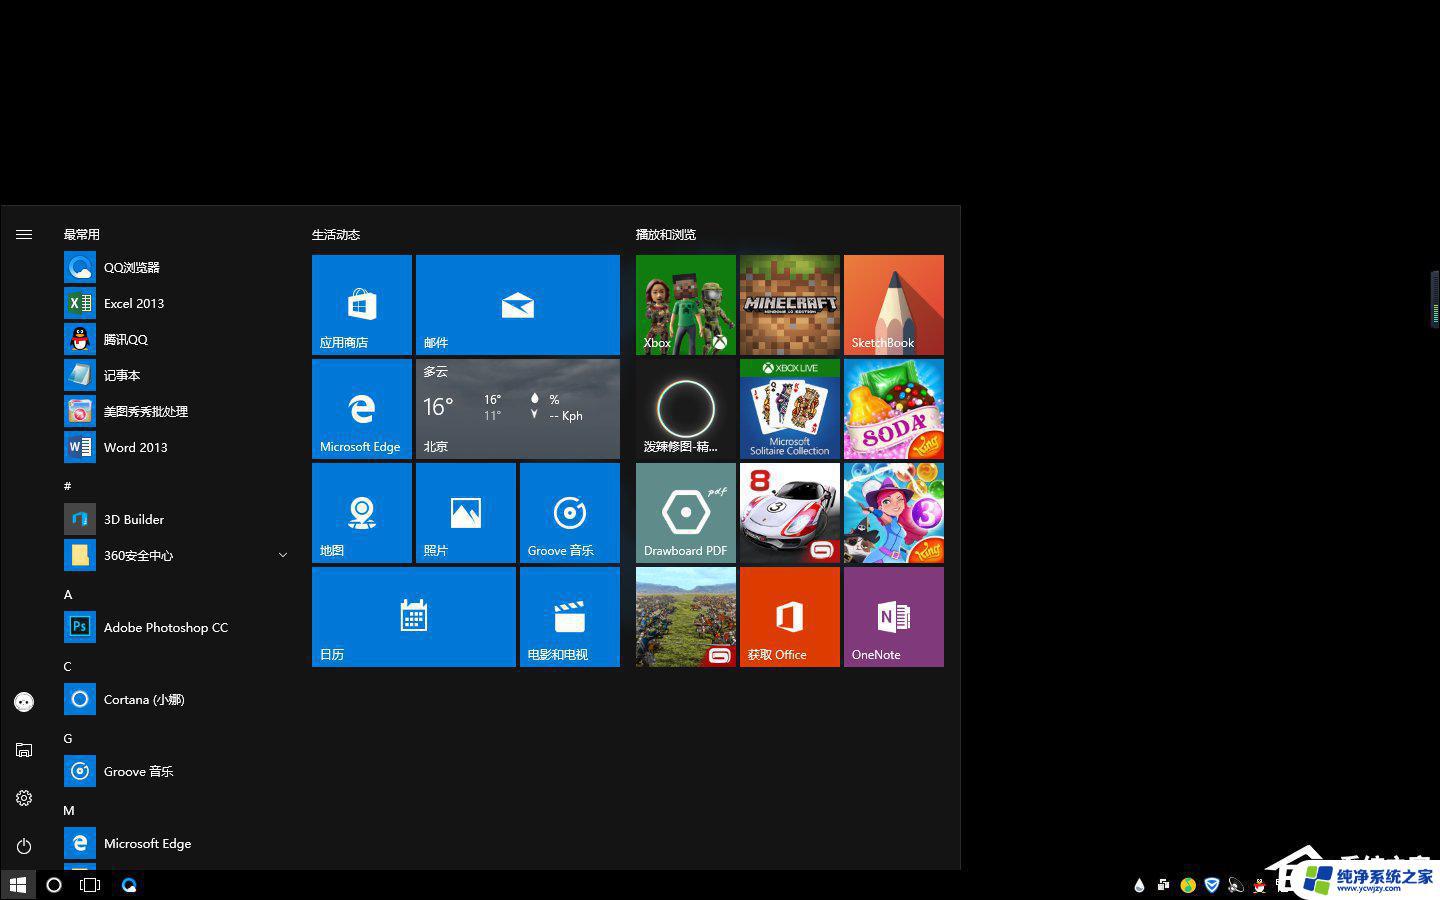Open Word 2013 from the app list
Screen dimensions: 1440x900
pyautogui.click(x=176, y=447)
